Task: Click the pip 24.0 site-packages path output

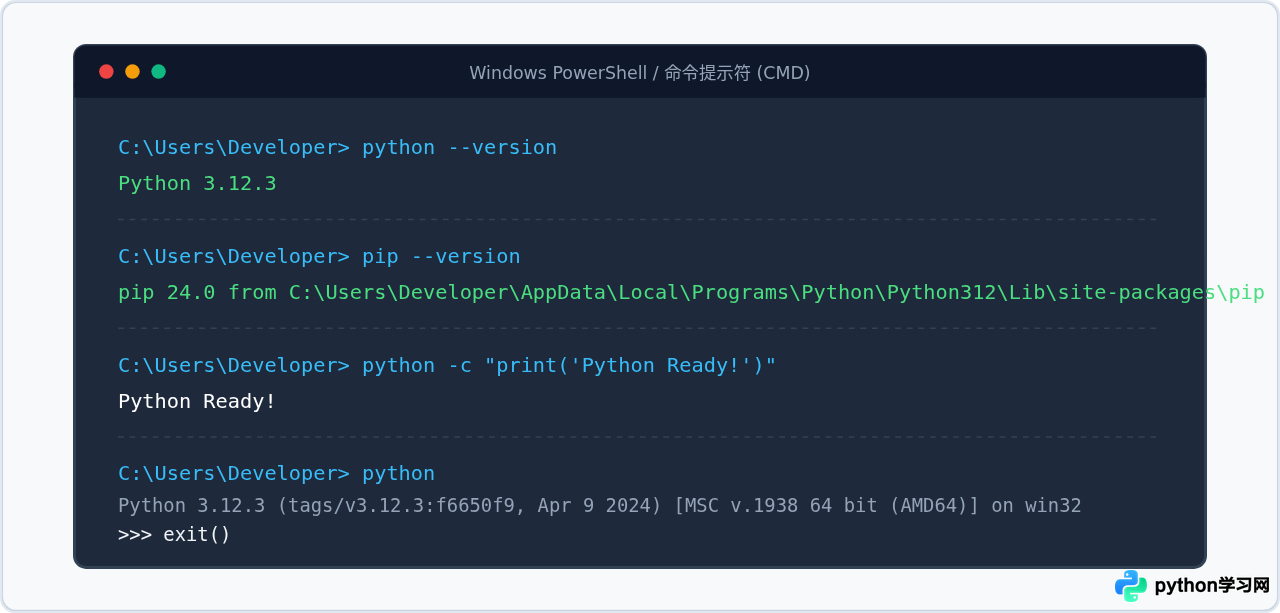Action: point(691,292)
